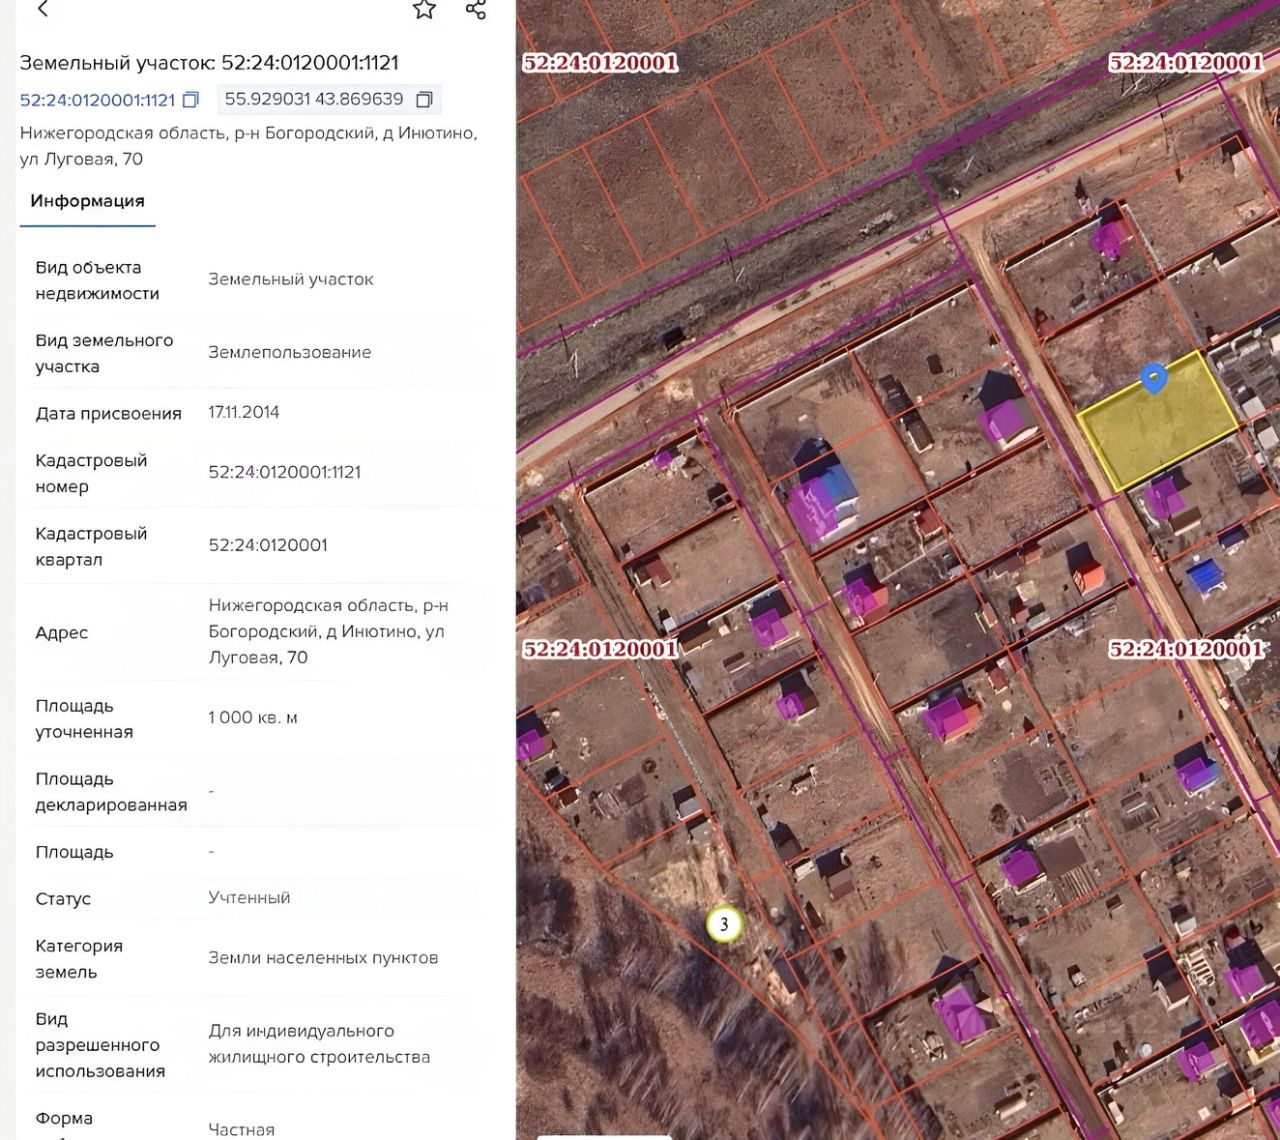The image size is (1280, 1140).
Task: Click the Вид земельного участка label
Action: coord(104,353)
